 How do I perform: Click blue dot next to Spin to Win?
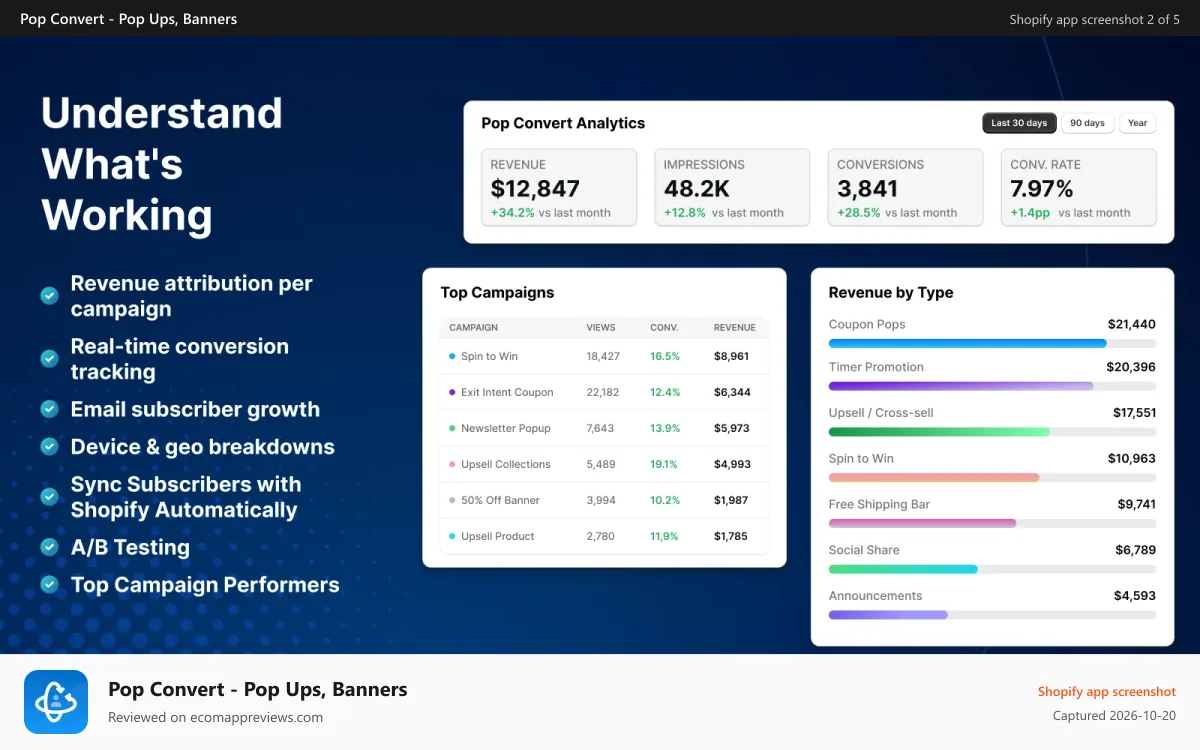(x=452, y=356)
